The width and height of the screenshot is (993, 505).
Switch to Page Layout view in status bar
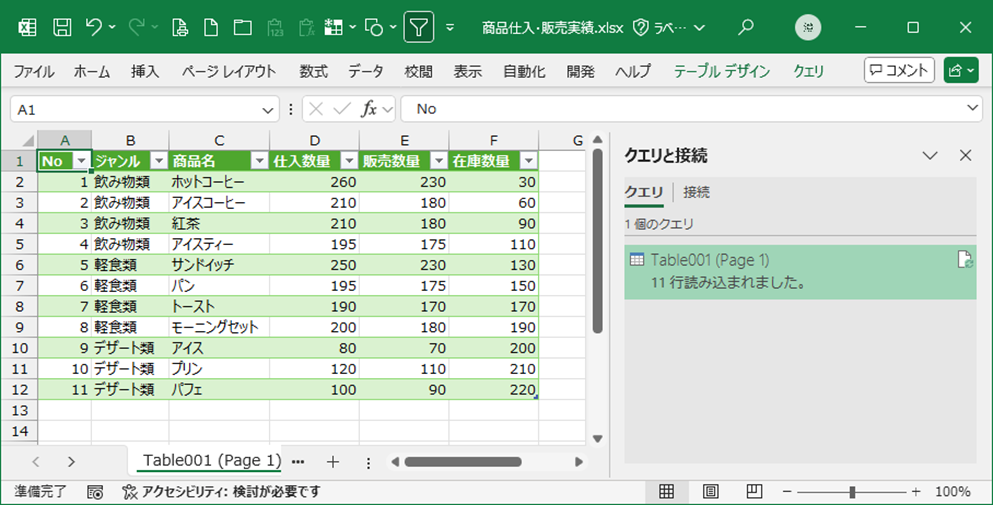click(710, 492)
